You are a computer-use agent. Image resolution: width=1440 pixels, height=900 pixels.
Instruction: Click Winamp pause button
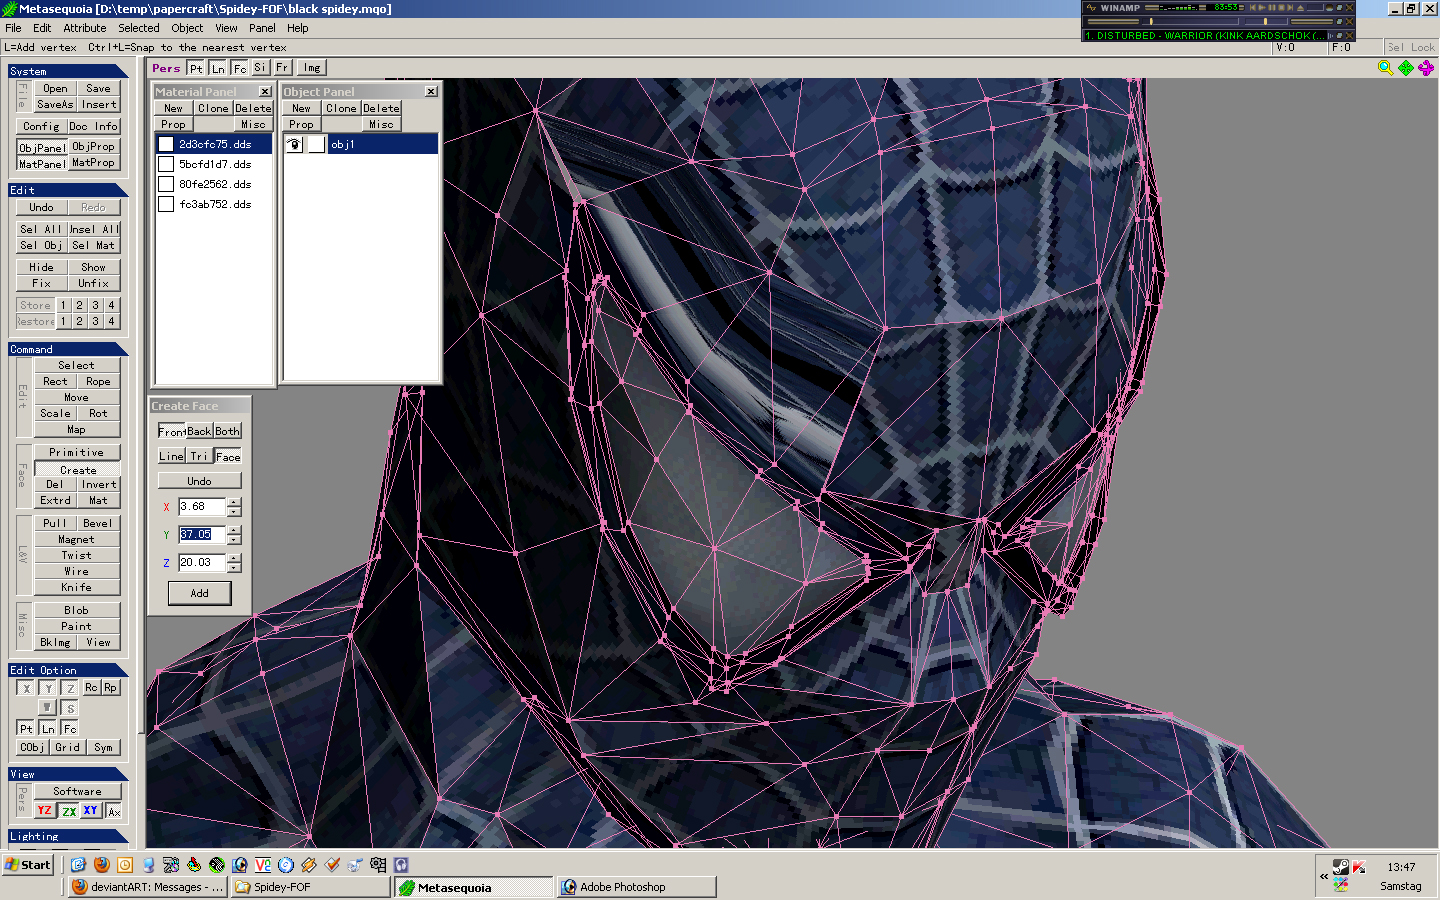point(1273,7)
